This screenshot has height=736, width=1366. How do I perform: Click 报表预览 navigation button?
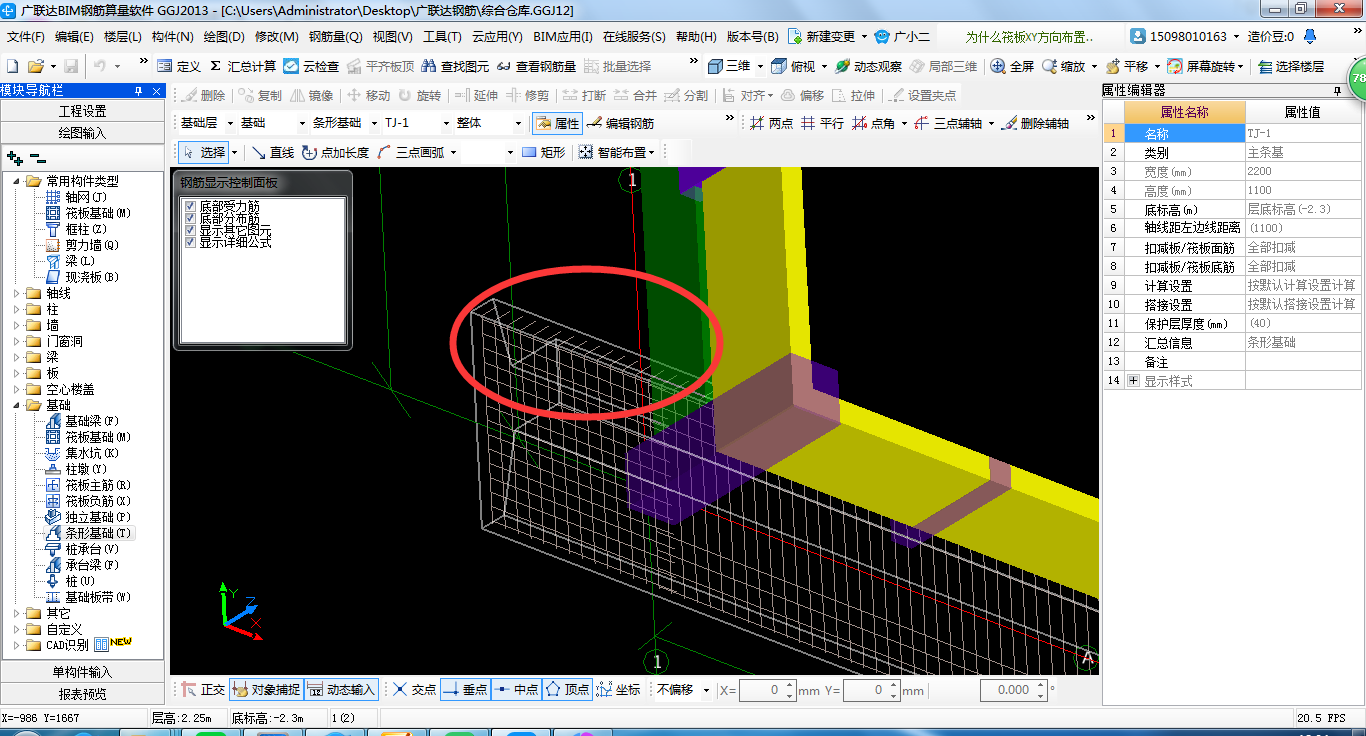tap(83, 694)
